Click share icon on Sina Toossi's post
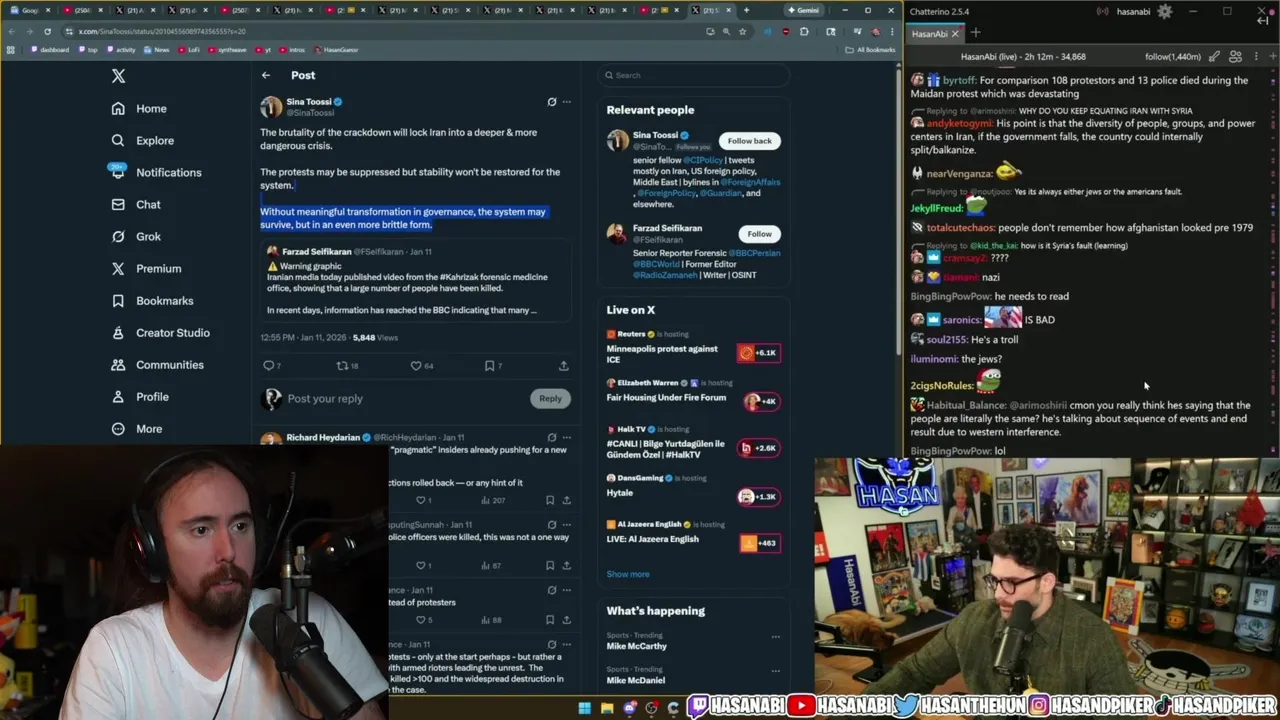Viewport: 1280px width, 720px height. [x=564, y=366]
